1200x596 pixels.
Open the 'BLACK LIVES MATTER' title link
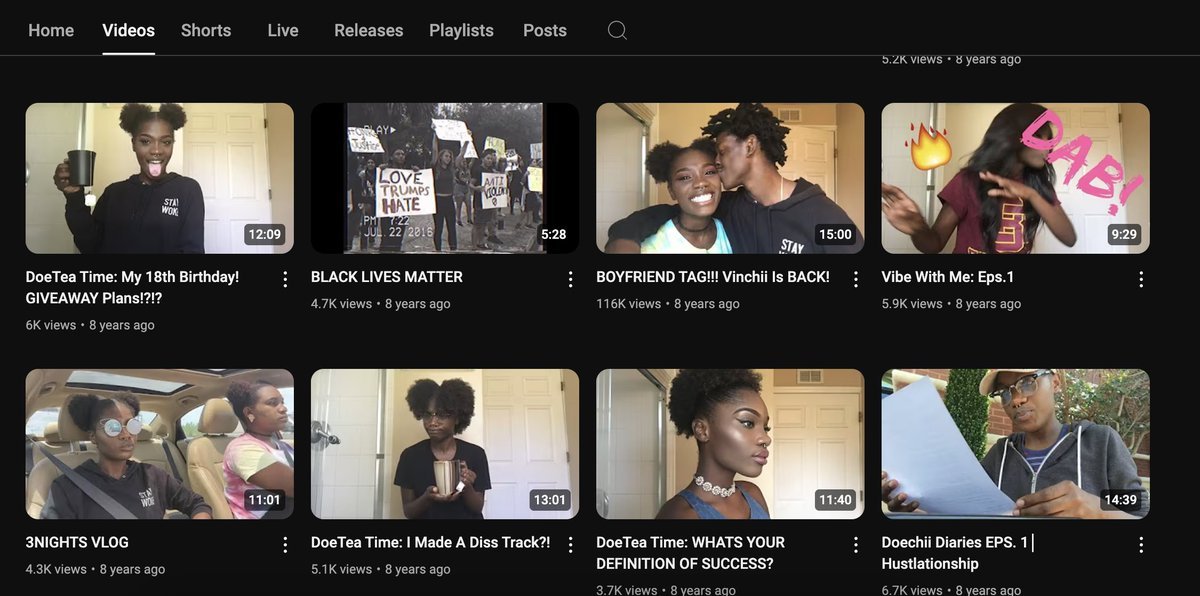point(387,277)
